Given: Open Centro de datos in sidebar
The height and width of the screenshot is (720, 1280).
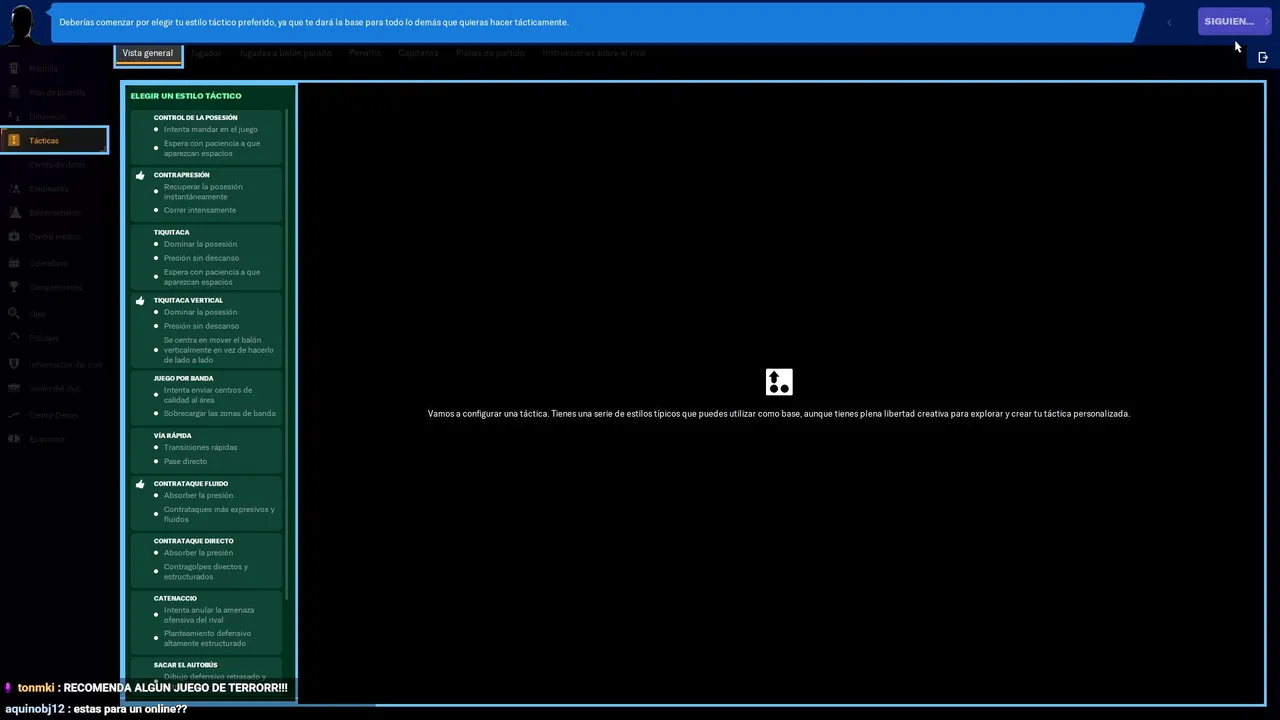Looking at the screenshot, I should coord(56,165).
